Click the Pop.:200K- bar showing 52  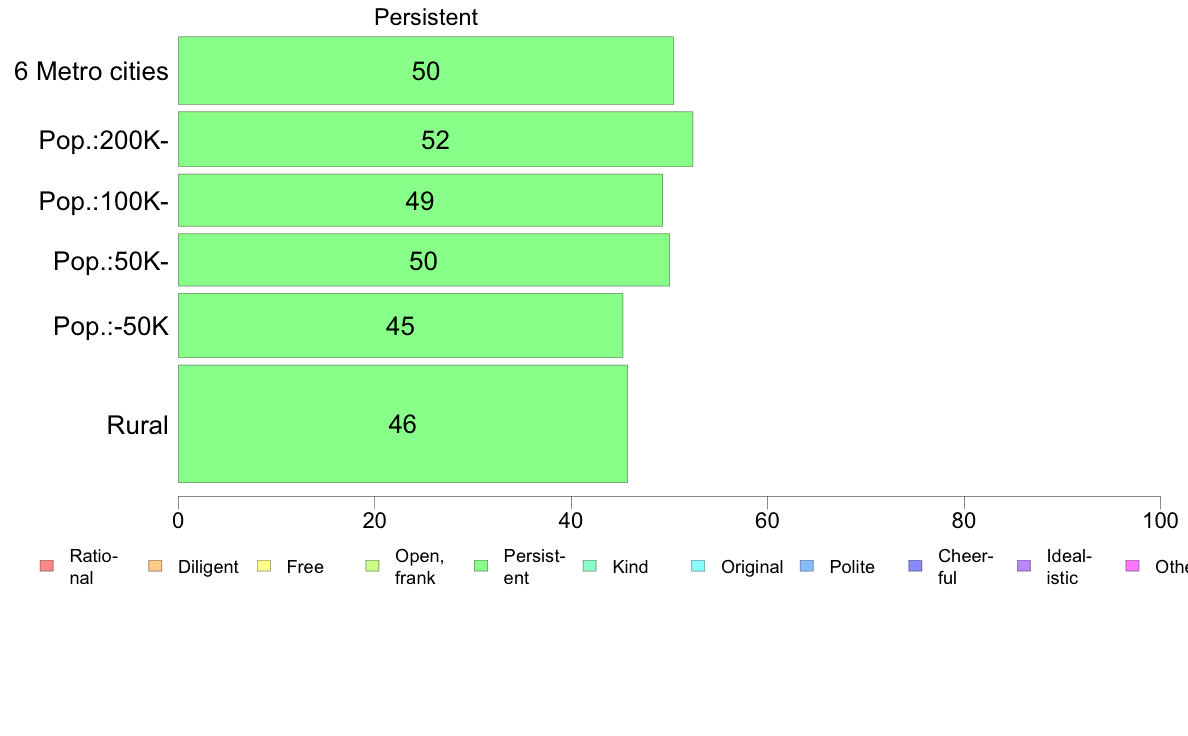coord(436,139)
